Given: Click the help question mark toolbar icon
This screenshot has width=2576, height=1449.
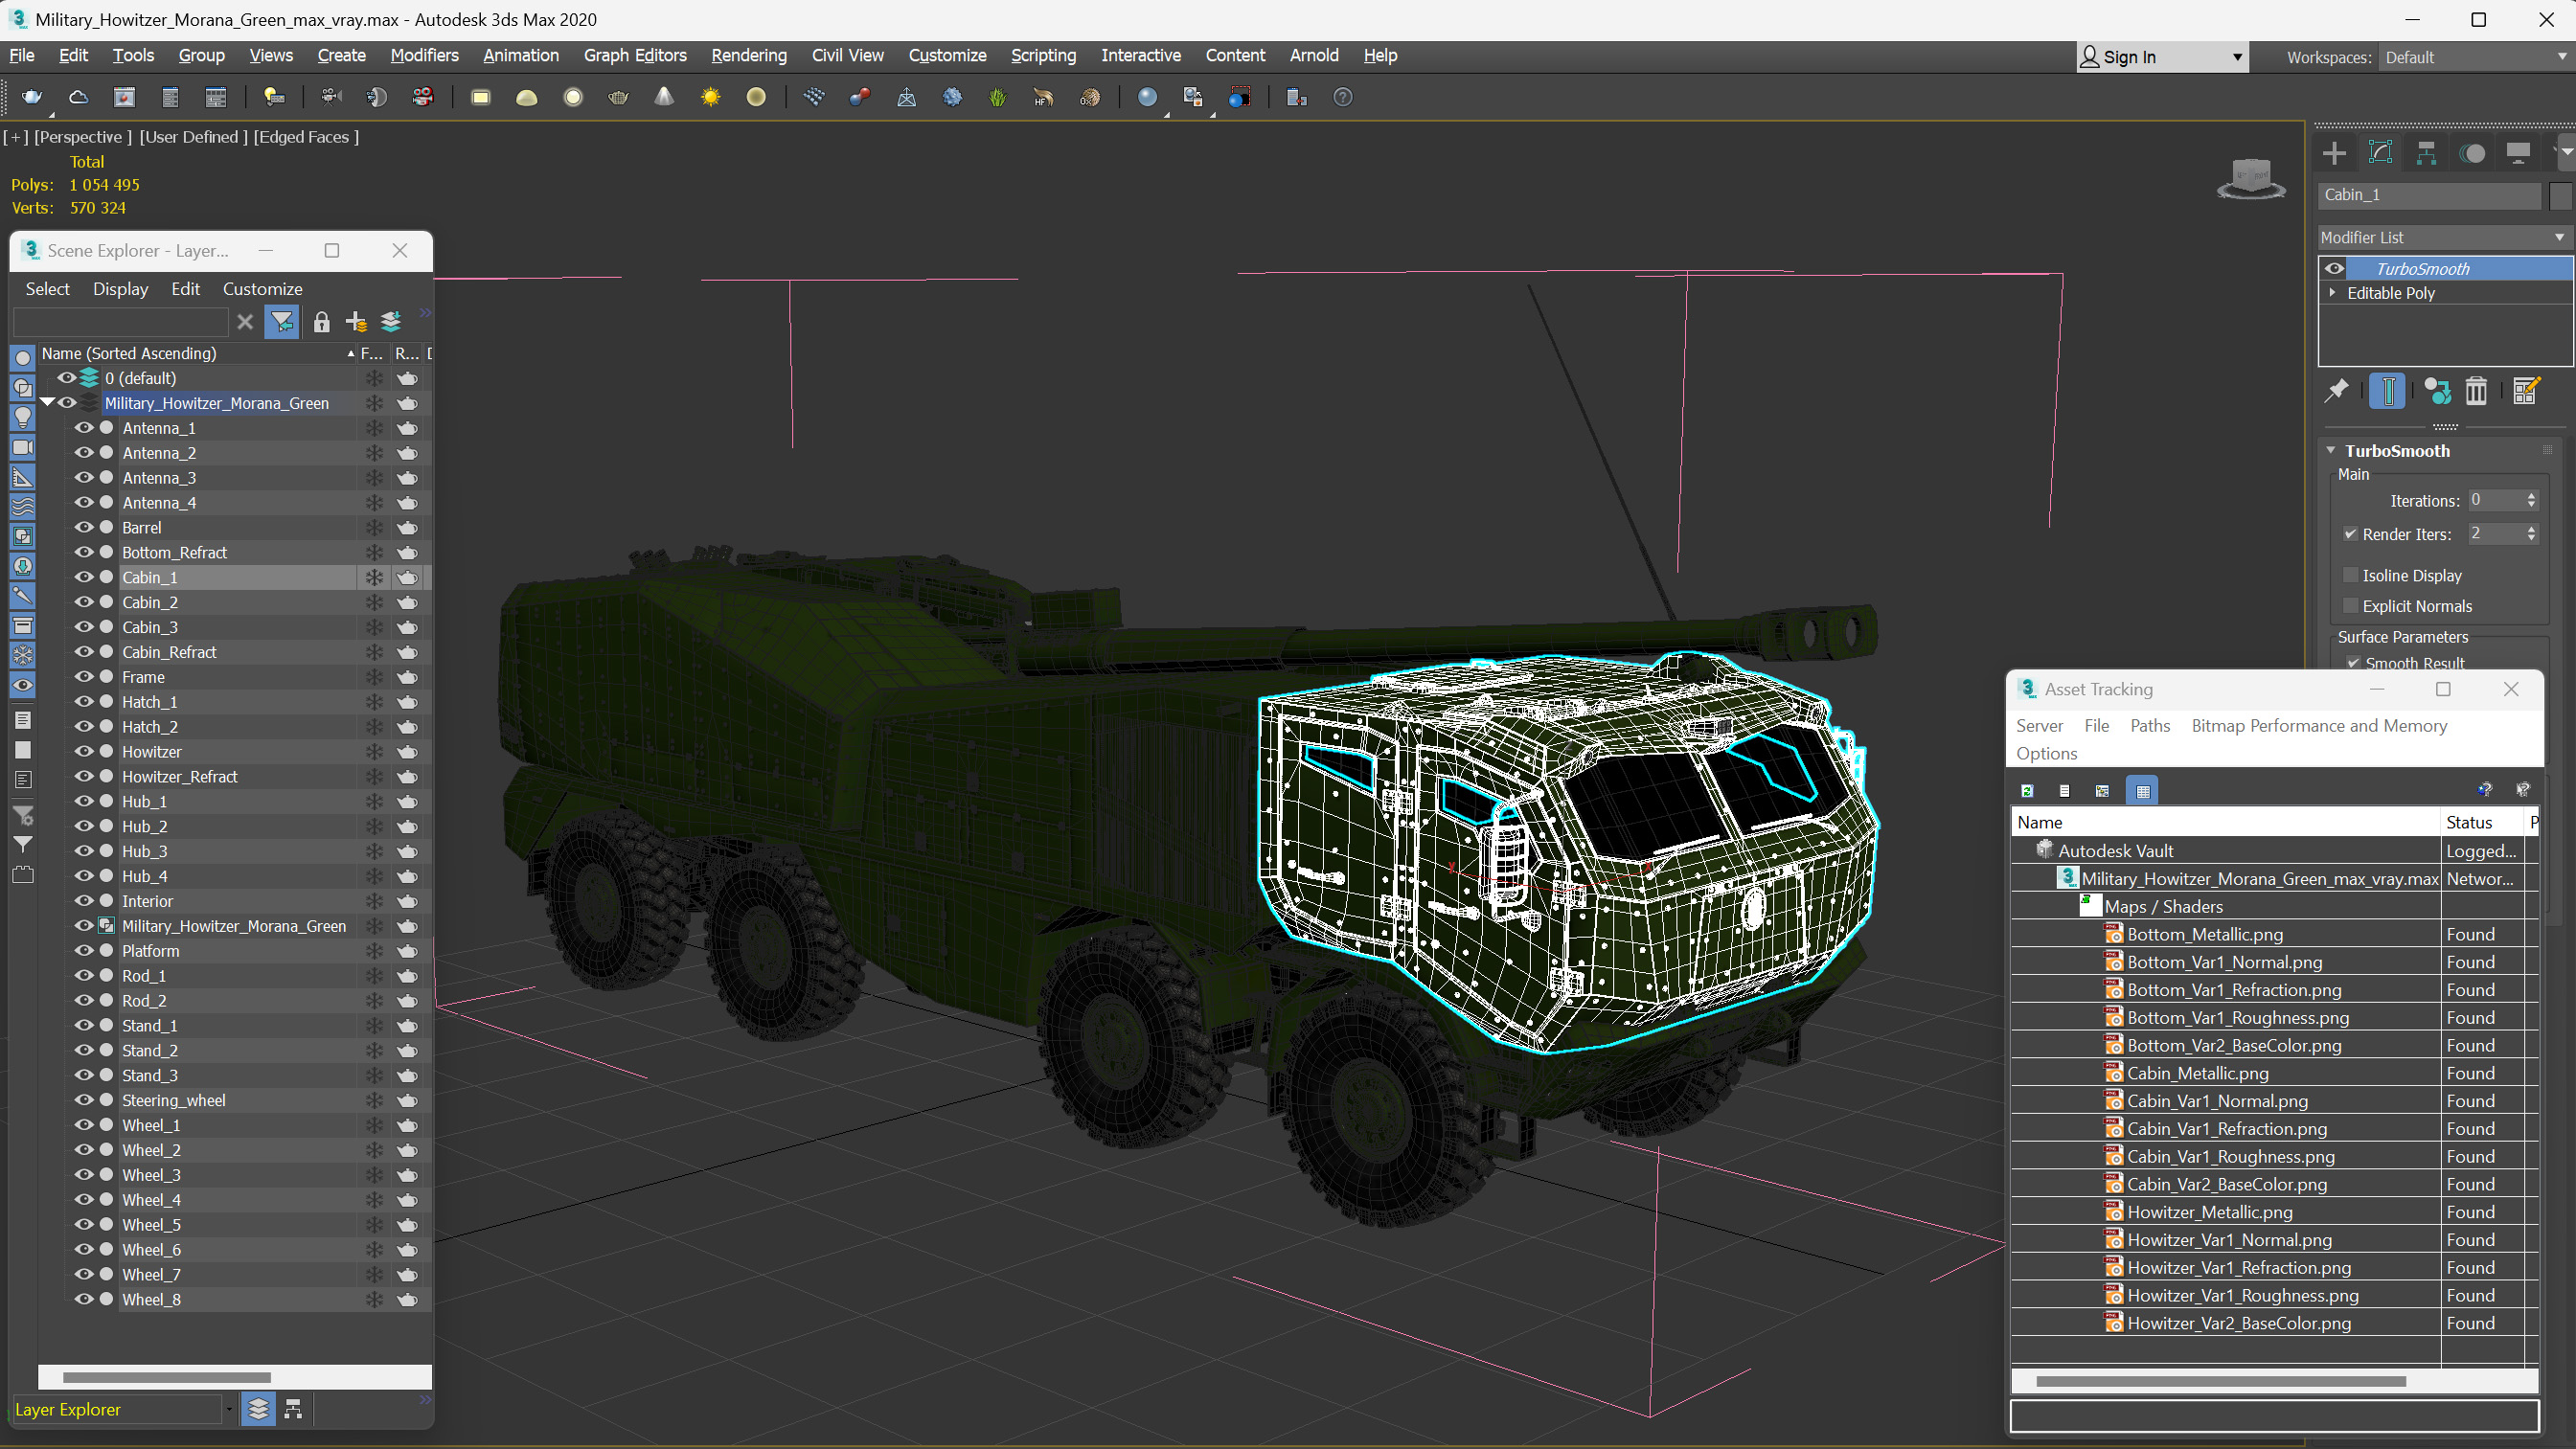Looking at the screenshot, I should [1343, 97].
